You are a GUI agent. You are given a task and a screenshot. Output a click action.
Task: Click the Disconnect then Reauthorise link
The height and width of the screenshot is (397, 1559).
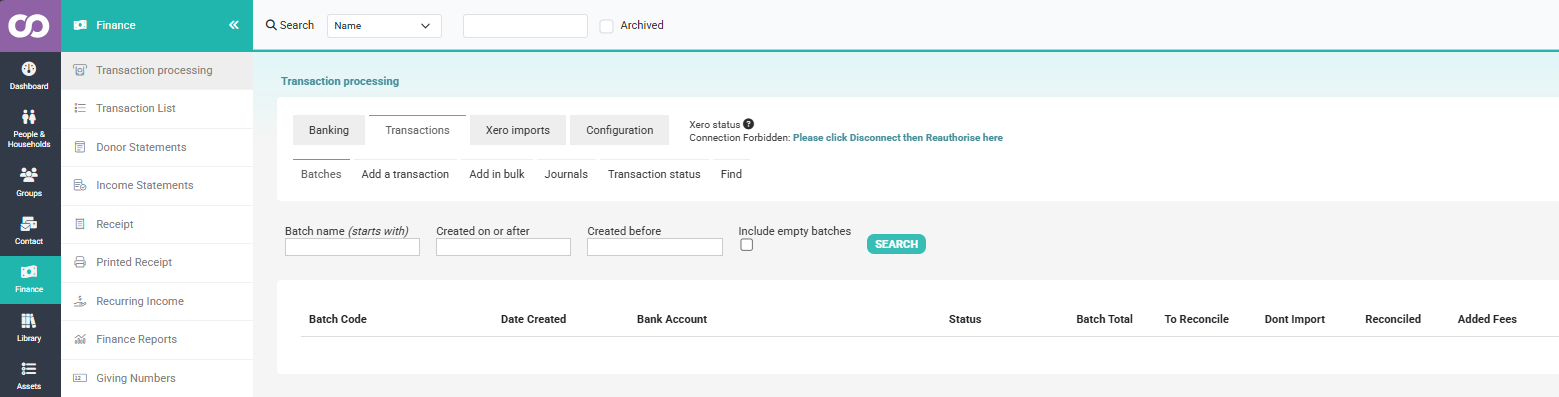pos(898,138)
